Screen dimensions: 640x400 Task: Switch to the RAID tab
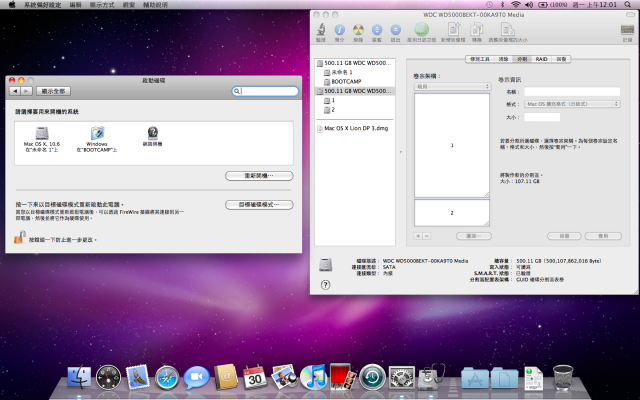tap(542, 59)
